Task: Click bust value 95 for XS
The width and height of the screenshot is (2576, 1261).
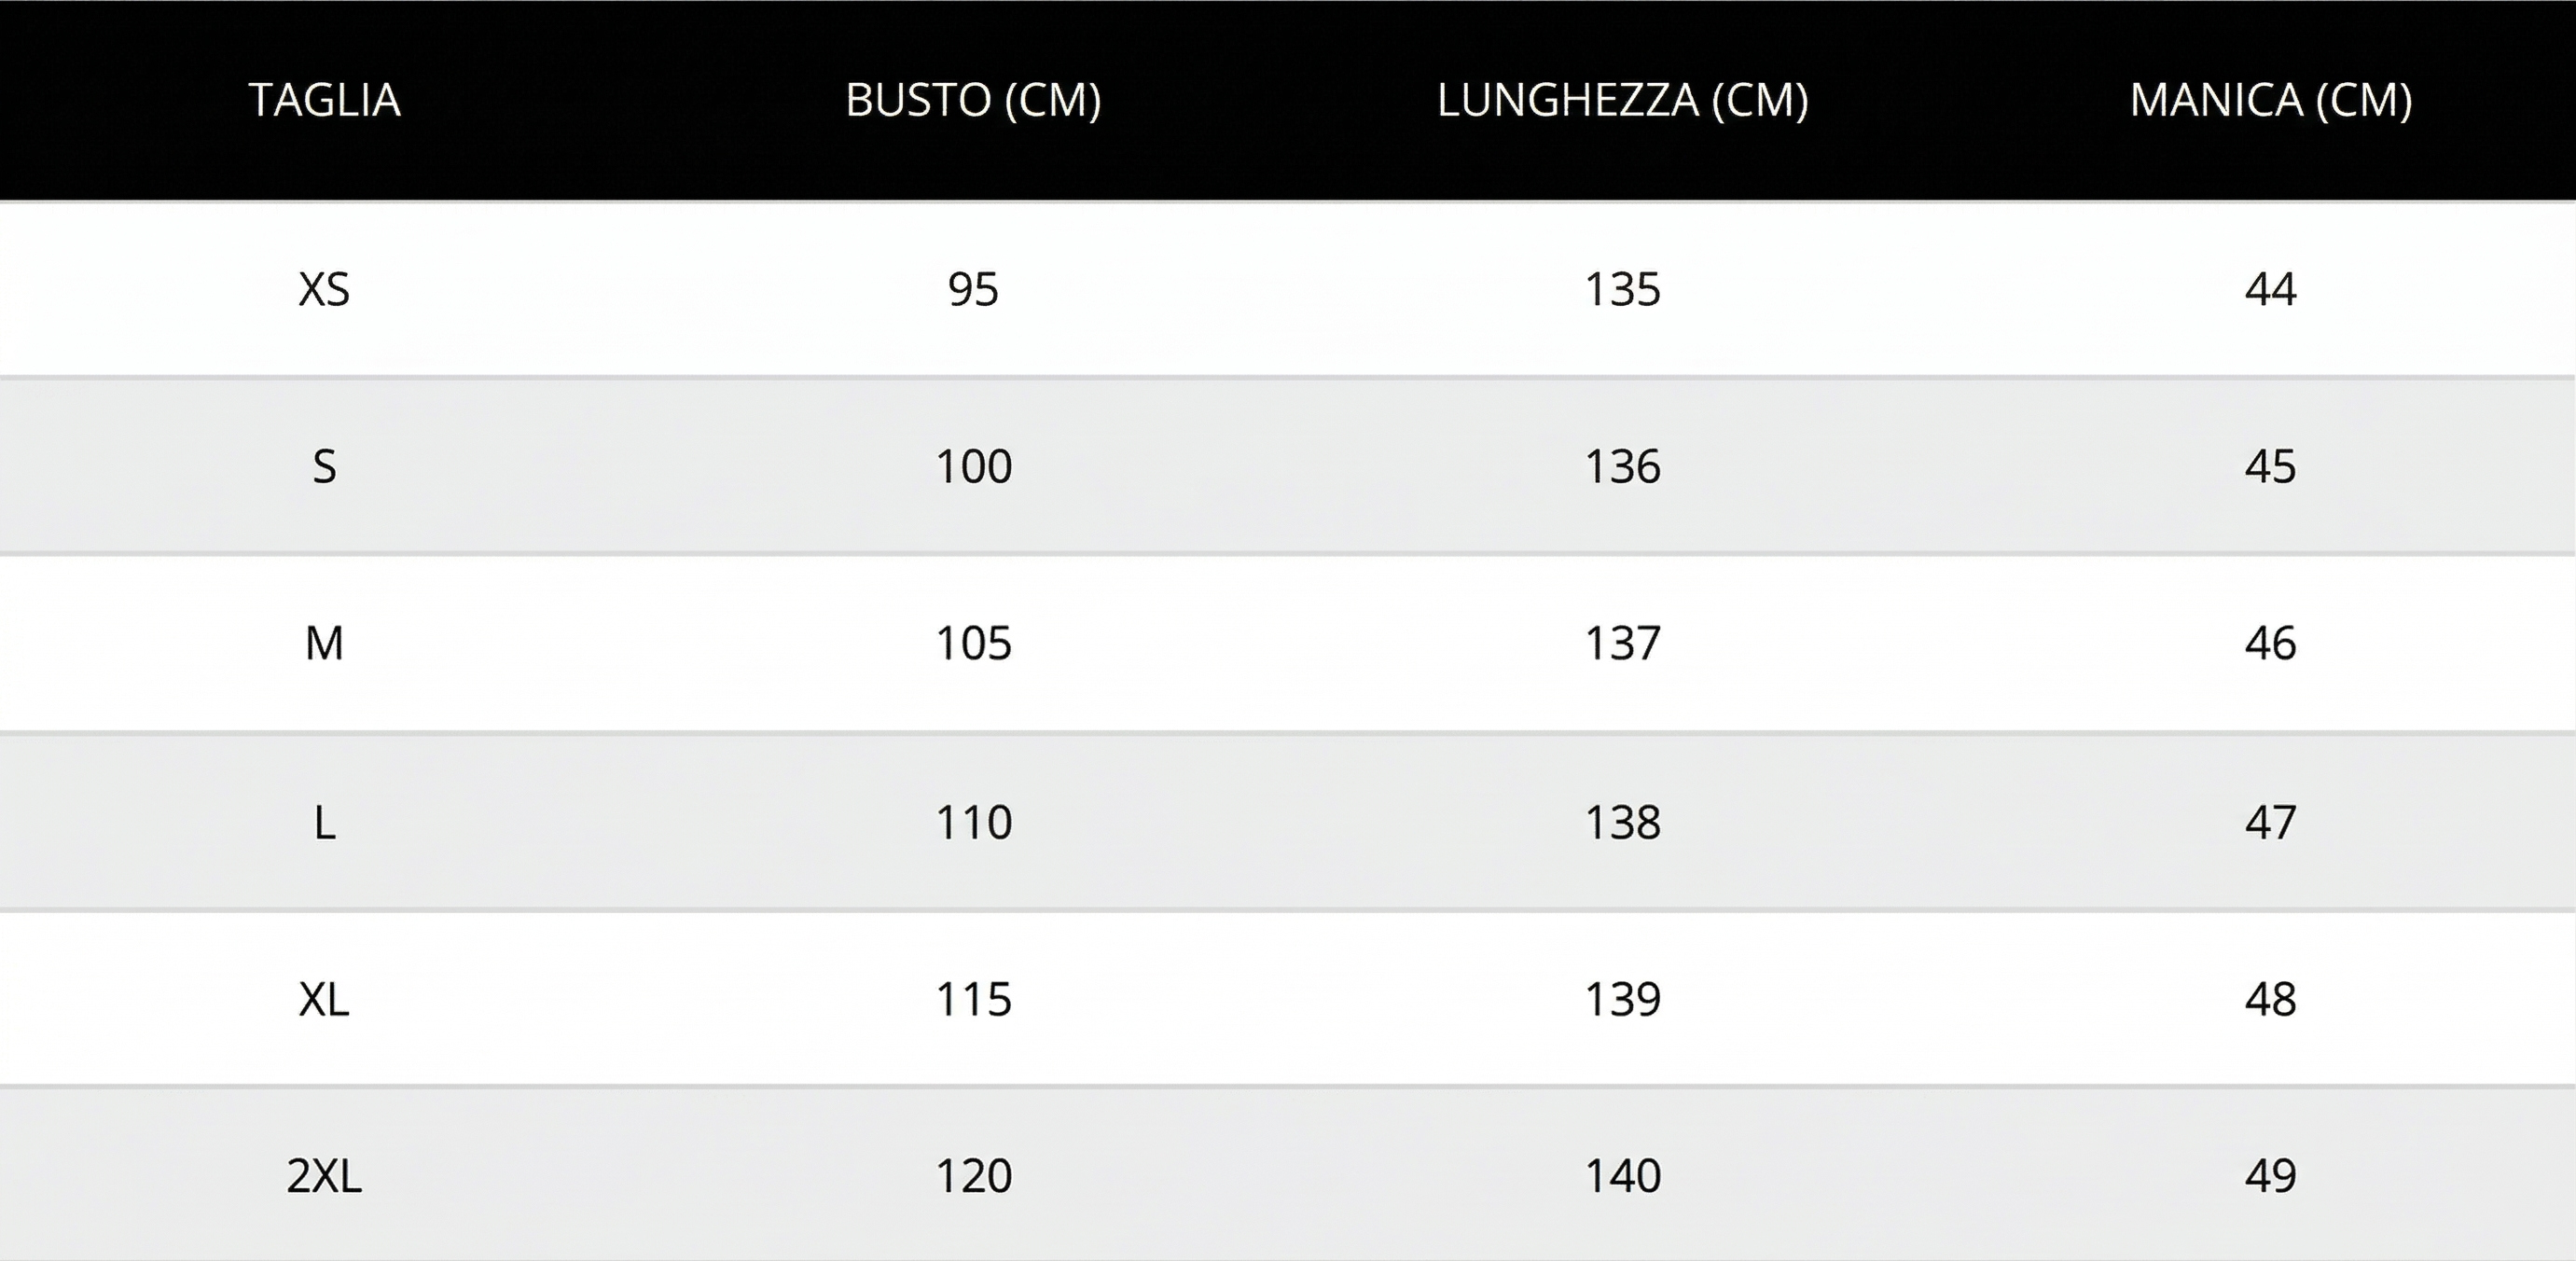Action: point(973,290)
